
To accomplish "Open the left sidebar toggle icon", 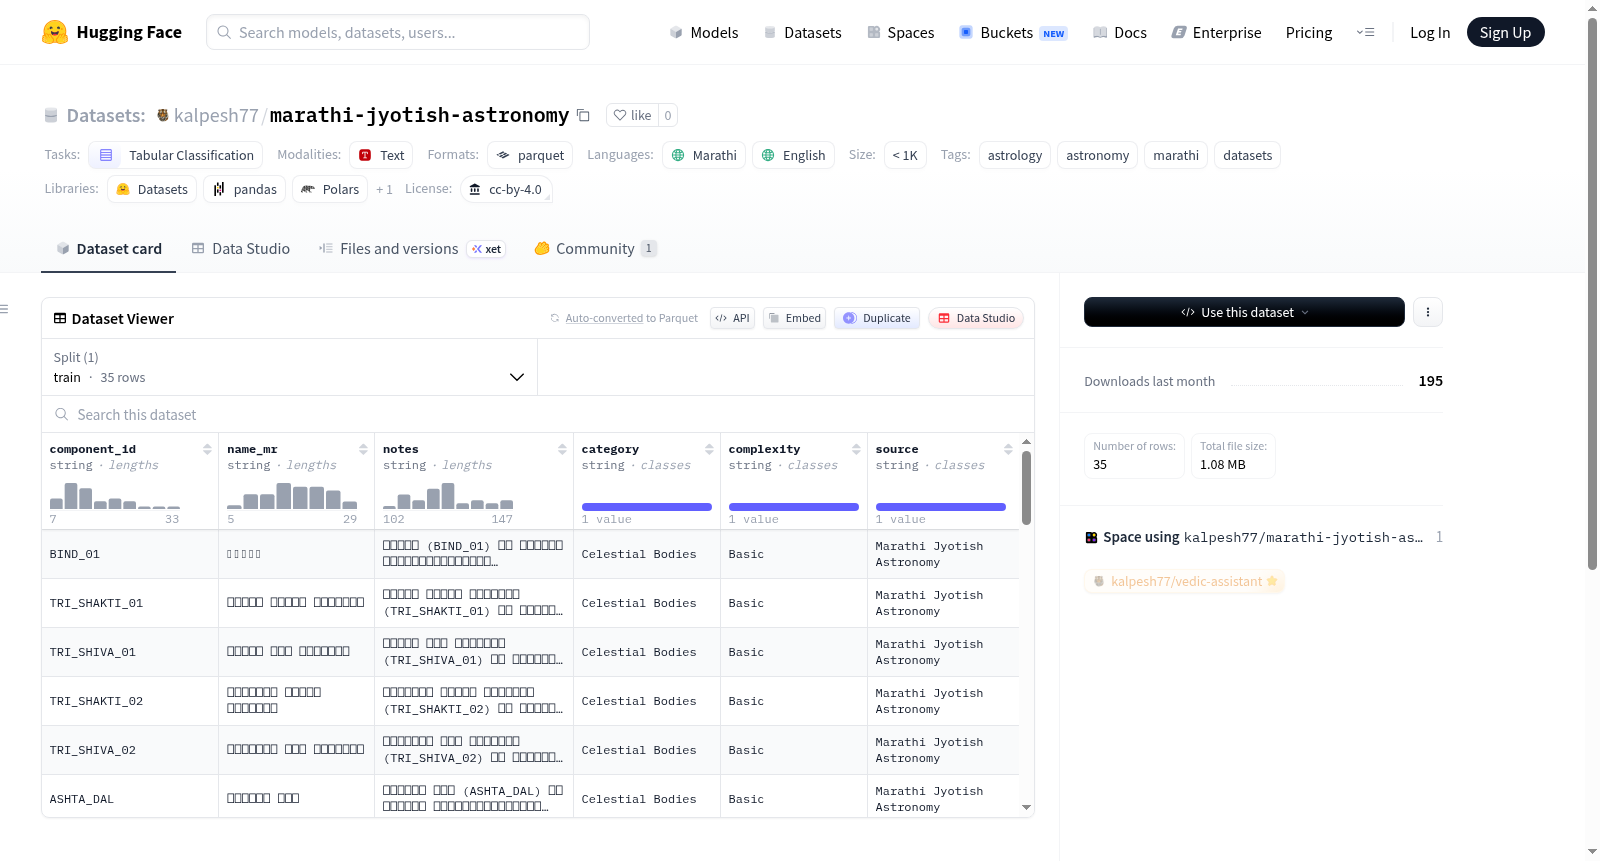I will tap(4, 309).
